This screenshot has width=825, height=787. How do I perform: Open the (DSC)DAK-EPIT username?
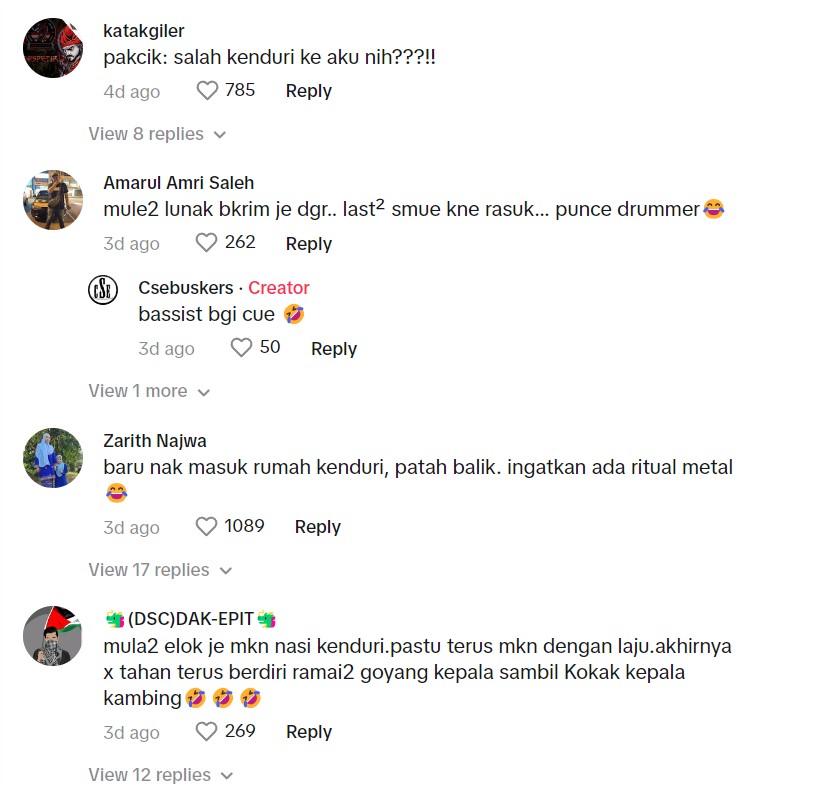point(190,619)
